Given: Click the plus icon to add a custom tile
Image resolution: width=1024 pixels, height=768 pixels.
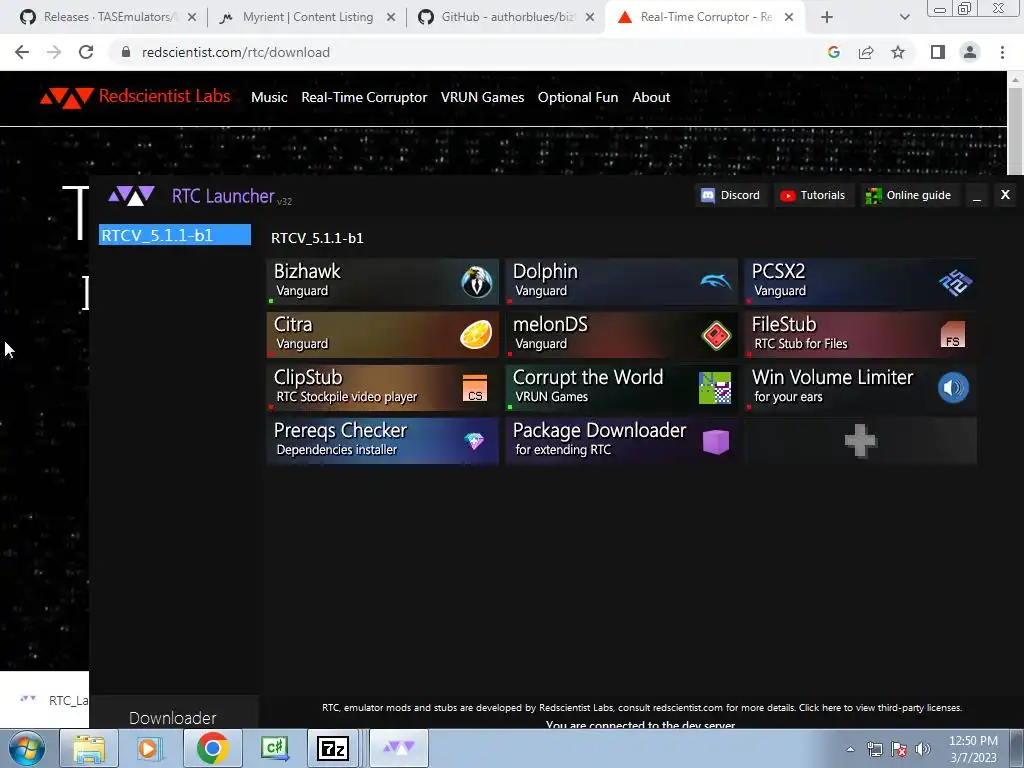Looking at the screenshot, I should 860,441.
